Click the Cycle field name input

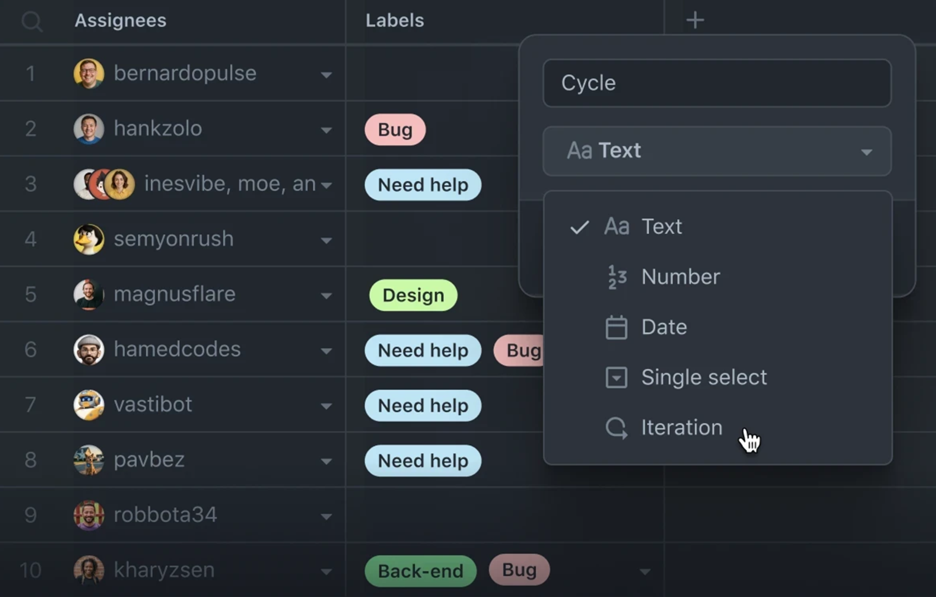[717, 83]
